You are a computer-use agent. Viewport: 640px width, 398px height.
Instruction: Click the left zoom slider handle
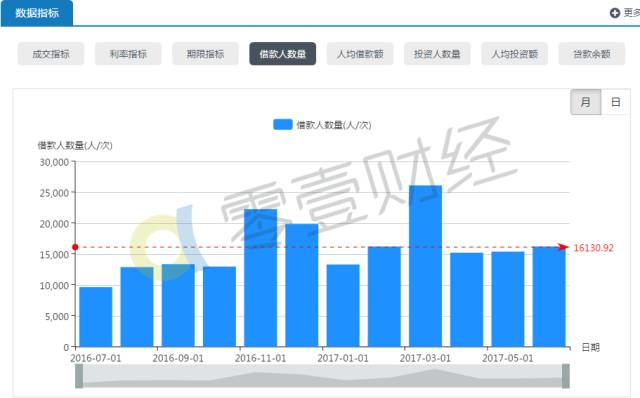[79, 376]
